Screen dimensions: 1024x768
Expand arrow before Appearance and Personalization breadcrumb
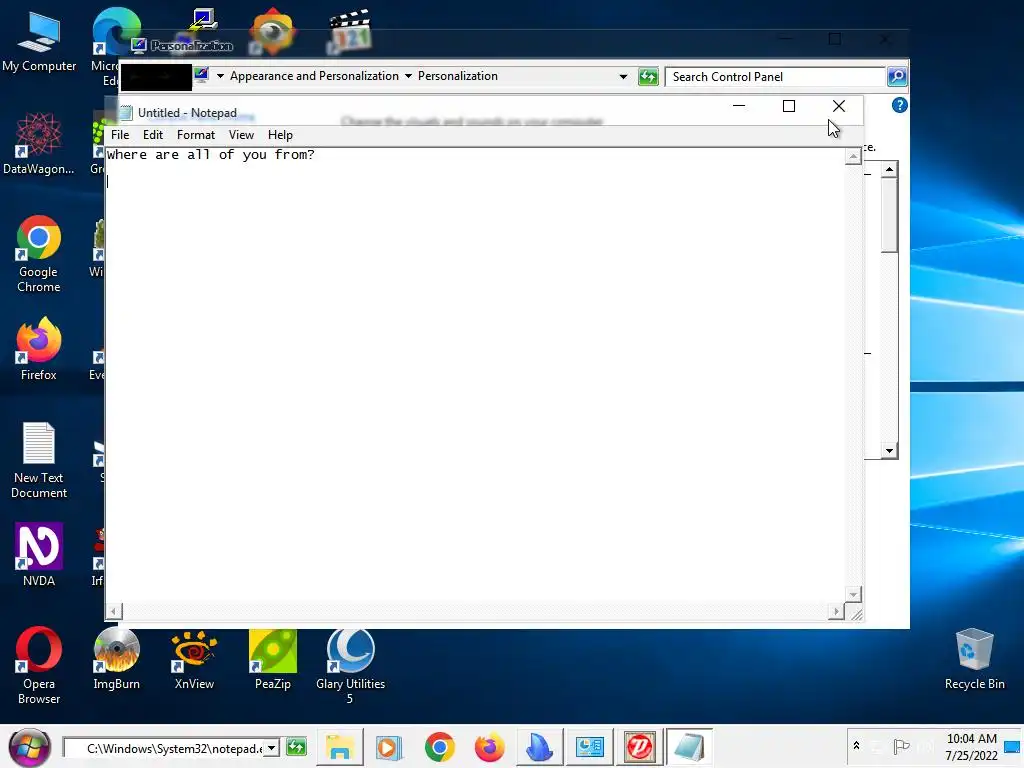click(x=220, y=76)
